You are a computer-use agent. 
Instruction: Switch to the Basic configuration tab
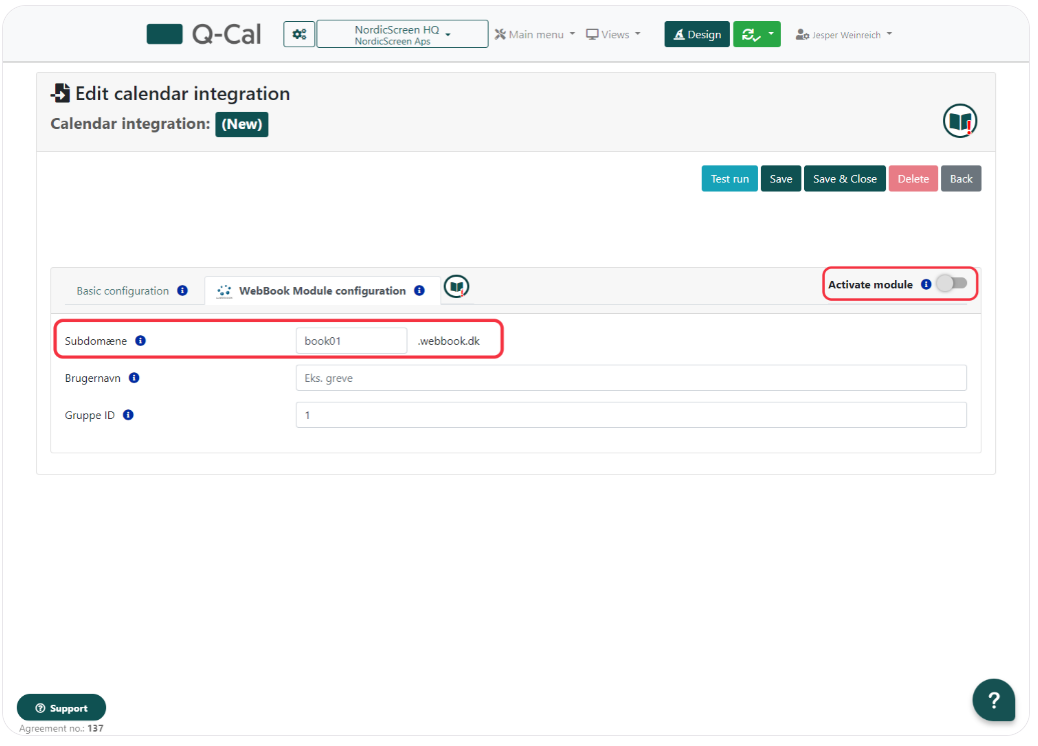click(x=122, y=291)
